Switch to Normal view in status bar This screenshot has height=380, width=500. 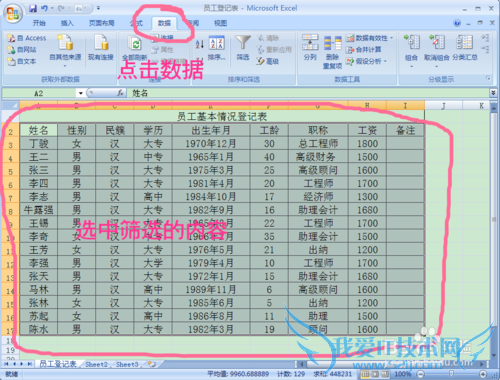[365, 374]
